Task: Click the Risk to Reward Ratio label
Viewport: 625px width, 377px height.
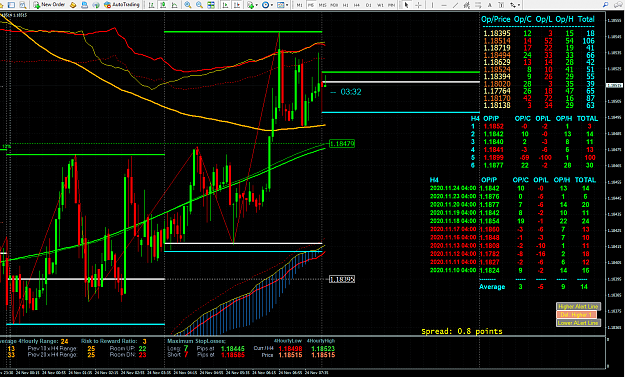Action: click(x=109, y=341)
